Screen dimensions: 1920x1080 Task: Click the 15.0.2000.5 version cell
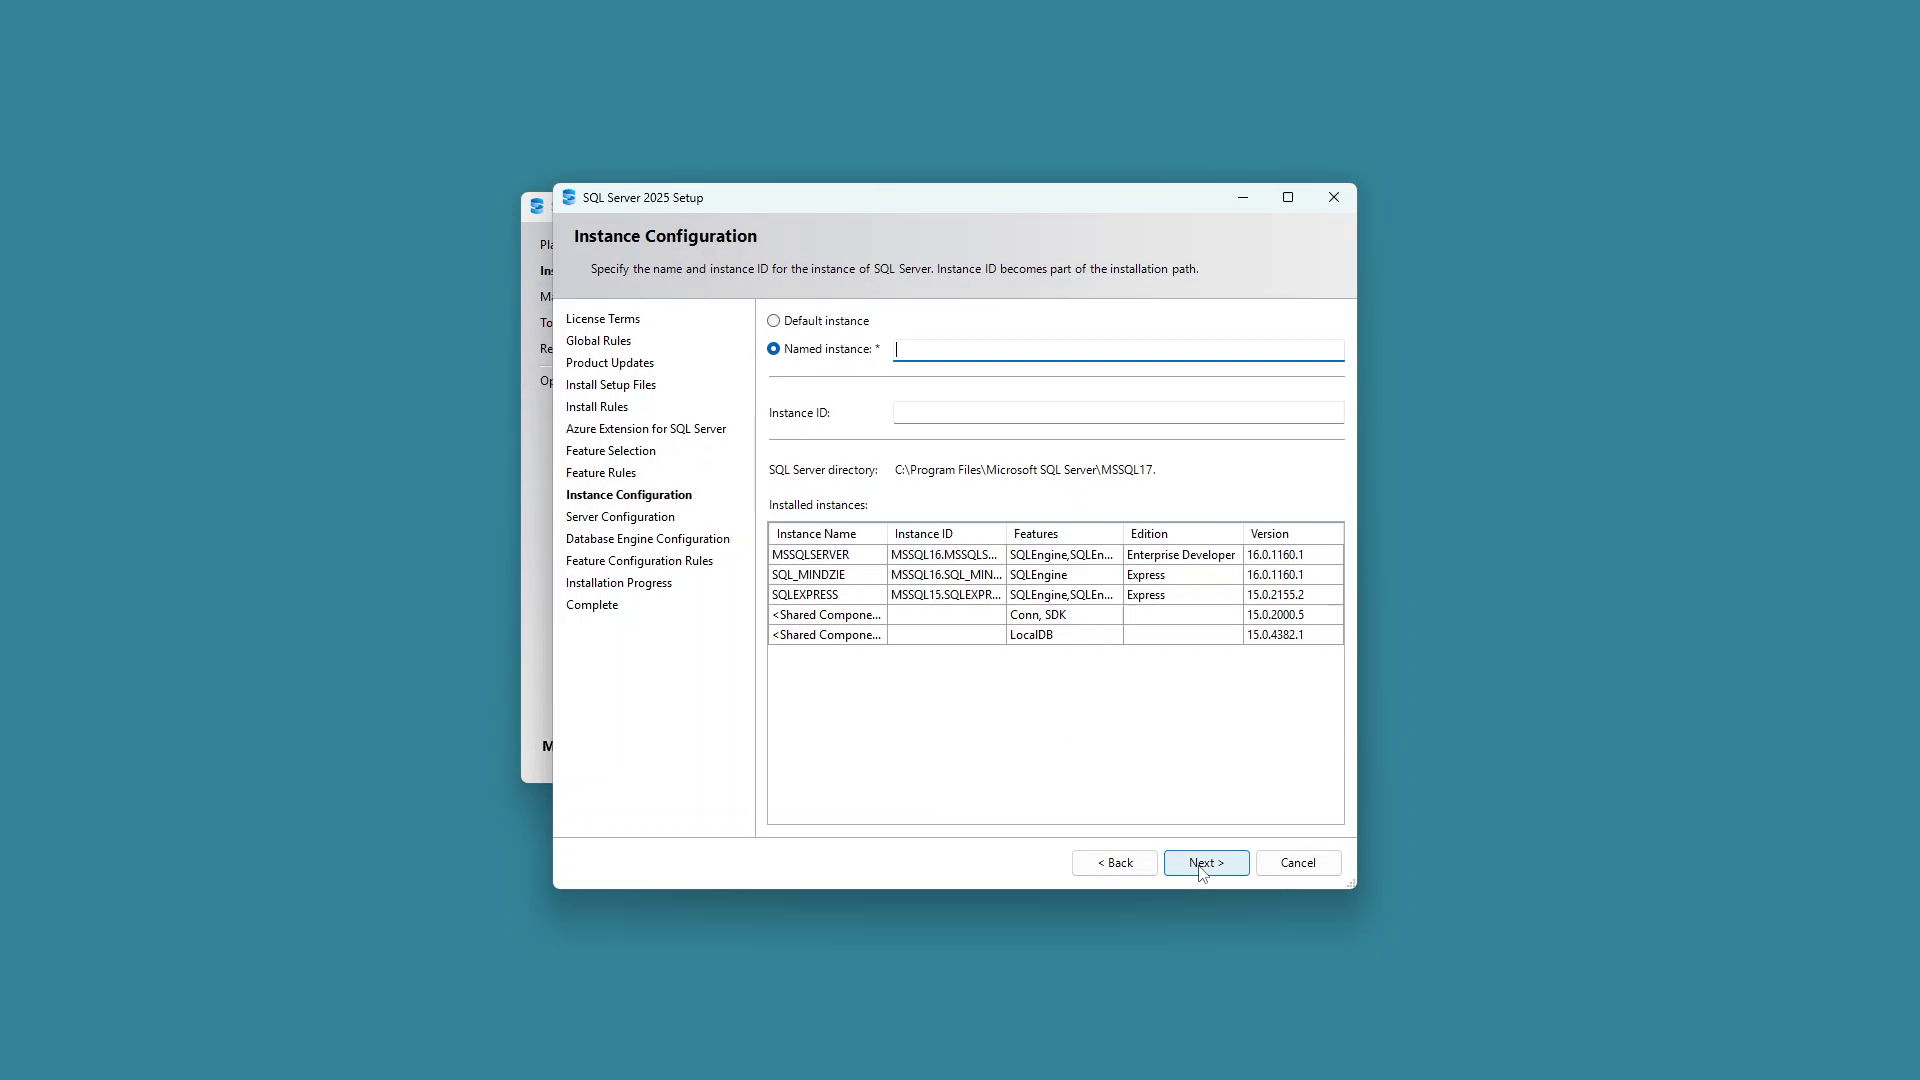click(x=1293, y=615)
